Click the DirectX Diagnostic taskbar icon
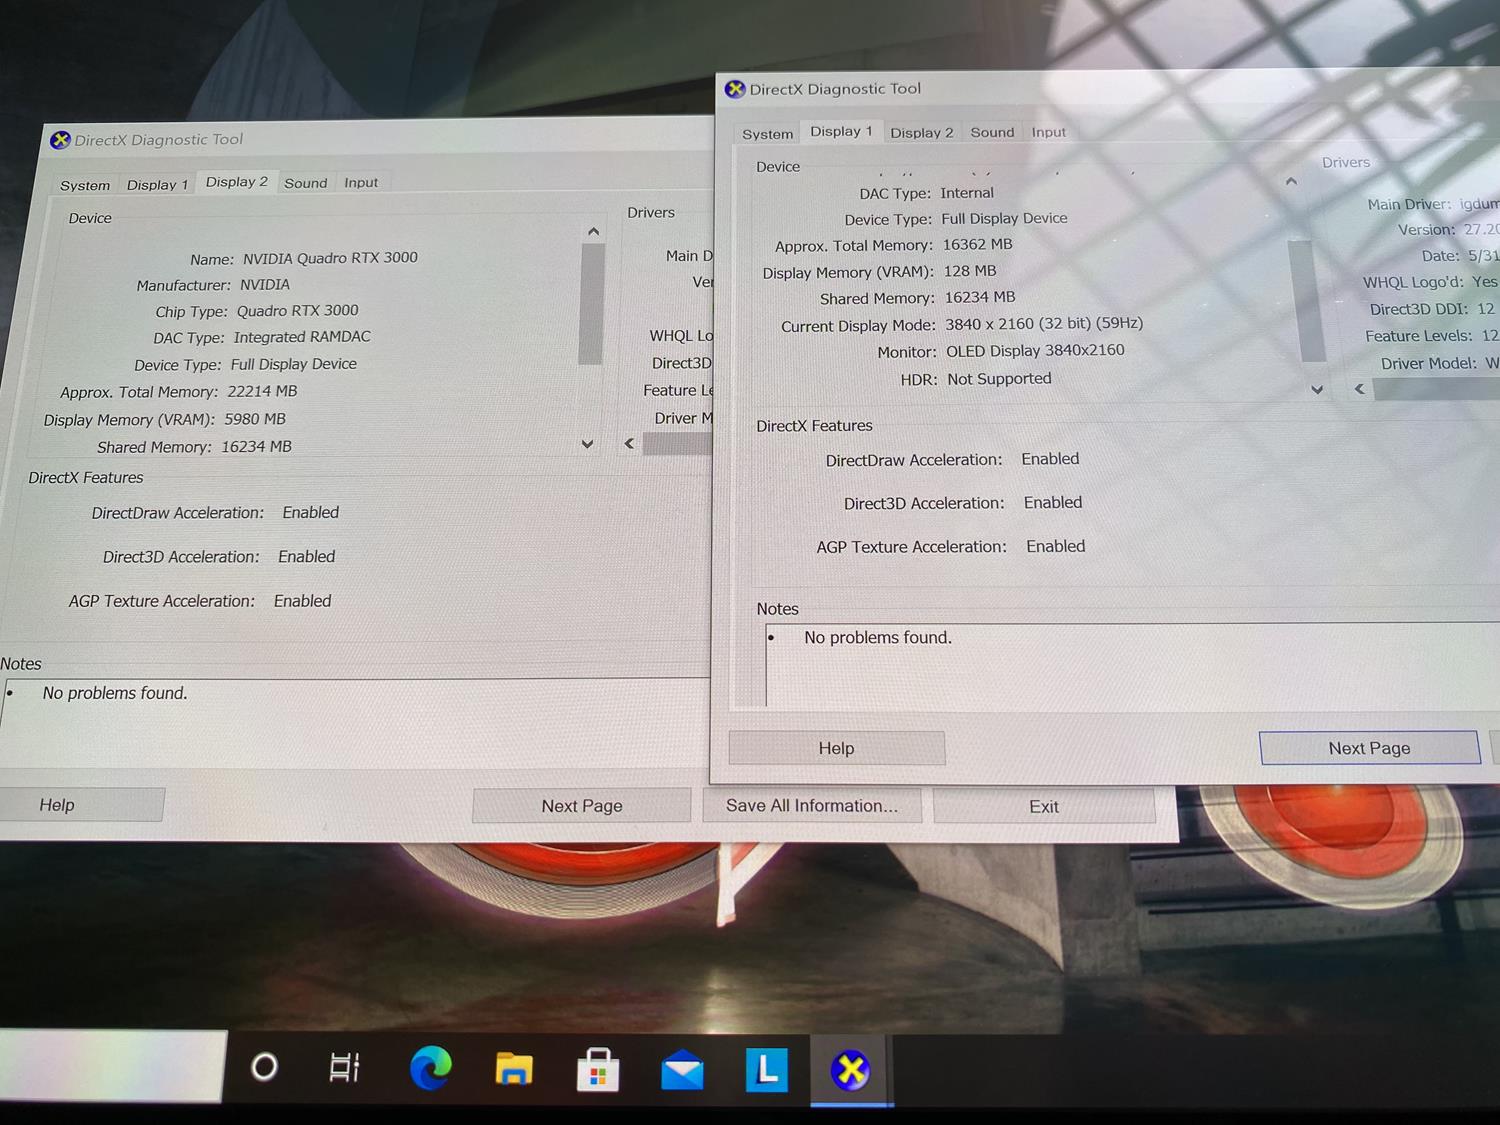 (x=851, y=1070)
